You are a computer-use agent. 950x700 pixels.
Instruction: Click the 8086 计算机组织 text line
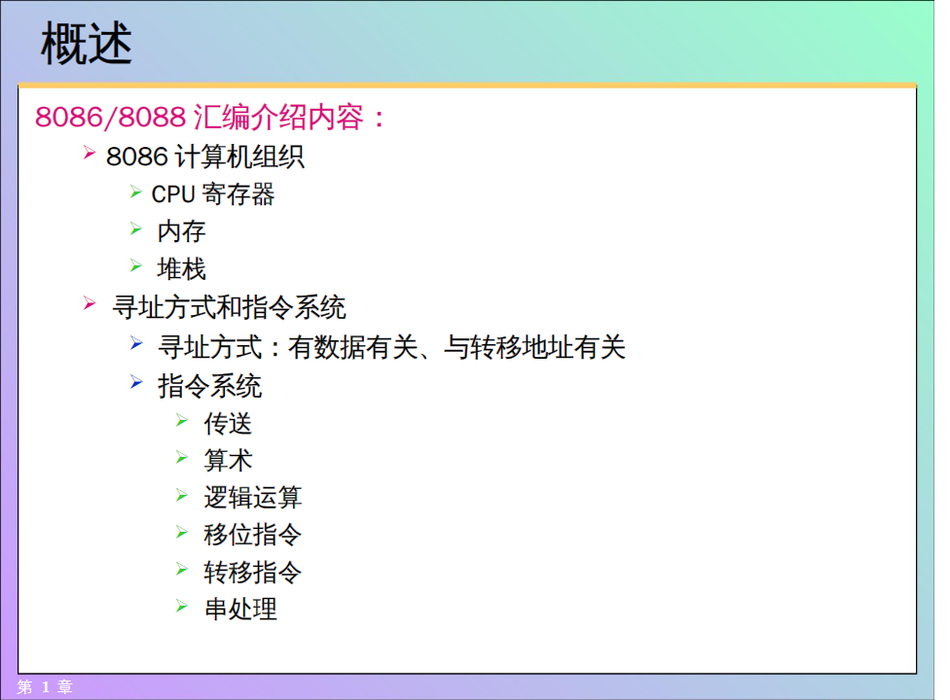[x=205, y=157]
